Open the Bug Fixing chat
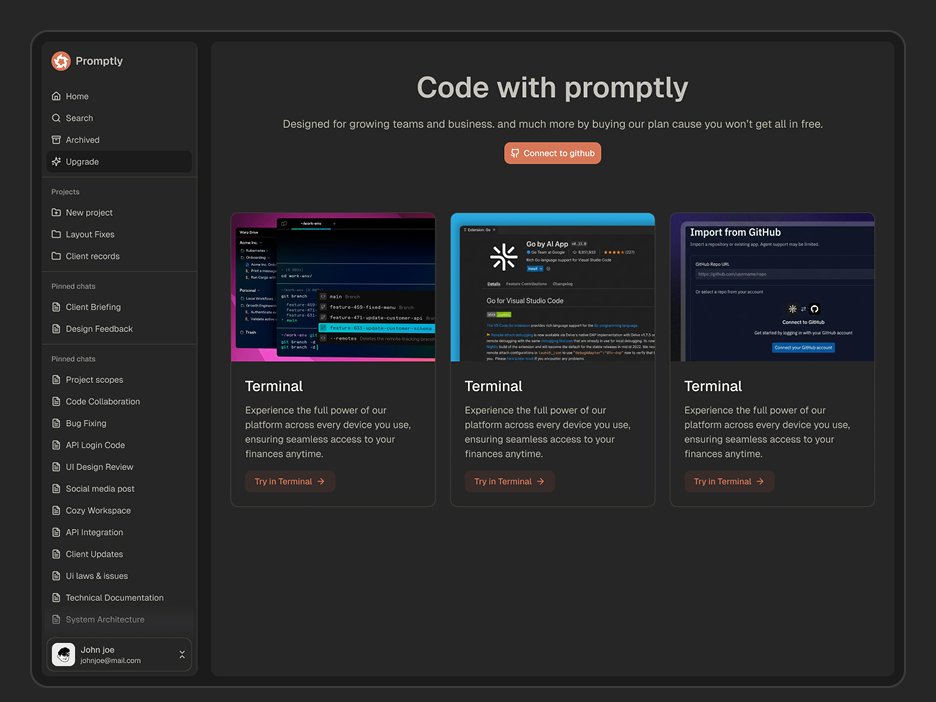The width and height of the screenshot is (936, 702). click(x=119, y=423)
